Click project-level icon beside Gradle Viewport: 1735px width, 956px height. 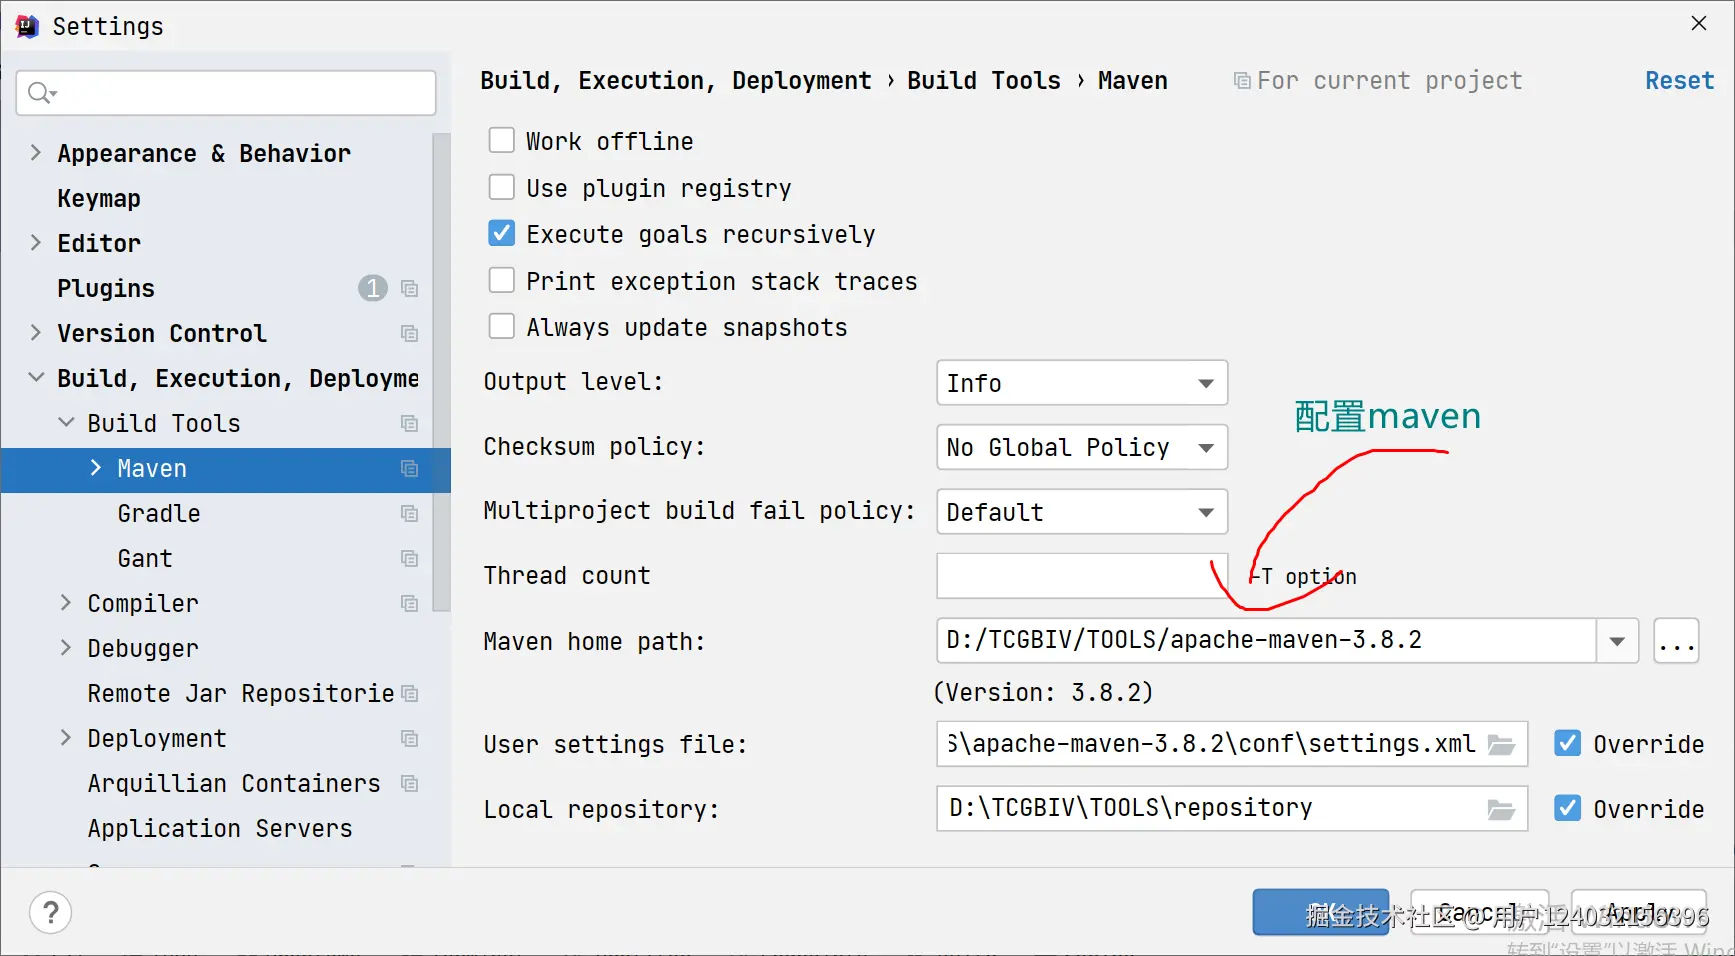(x=409, y=514)
